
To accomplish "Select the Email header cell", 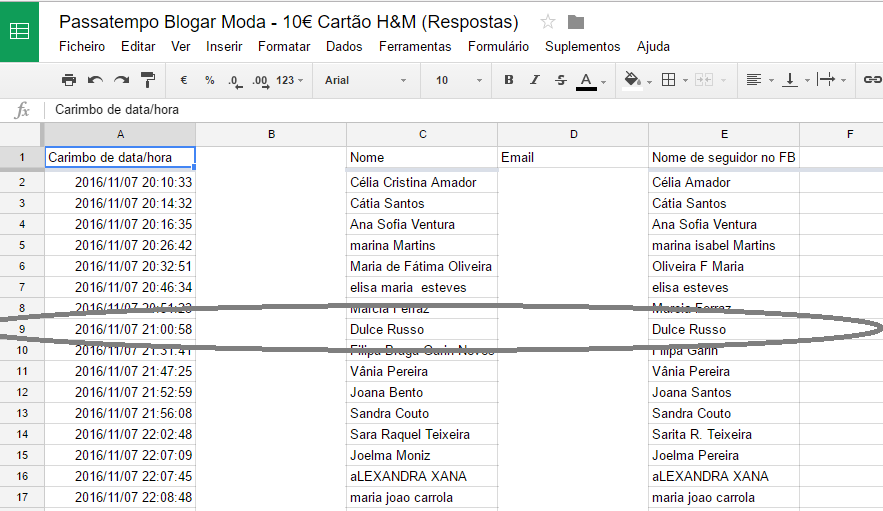I will tap(573, 158).
